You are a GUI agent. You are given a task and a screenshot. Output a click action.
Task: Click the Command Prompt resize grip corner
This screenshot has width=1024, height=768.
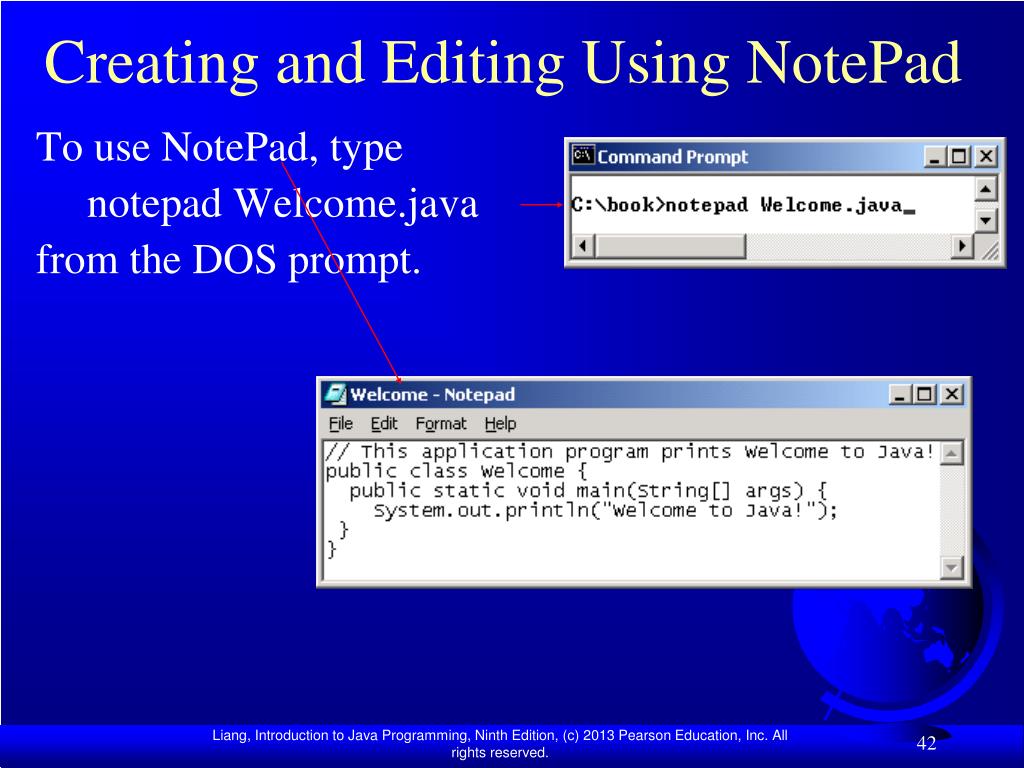coord(990,249)
